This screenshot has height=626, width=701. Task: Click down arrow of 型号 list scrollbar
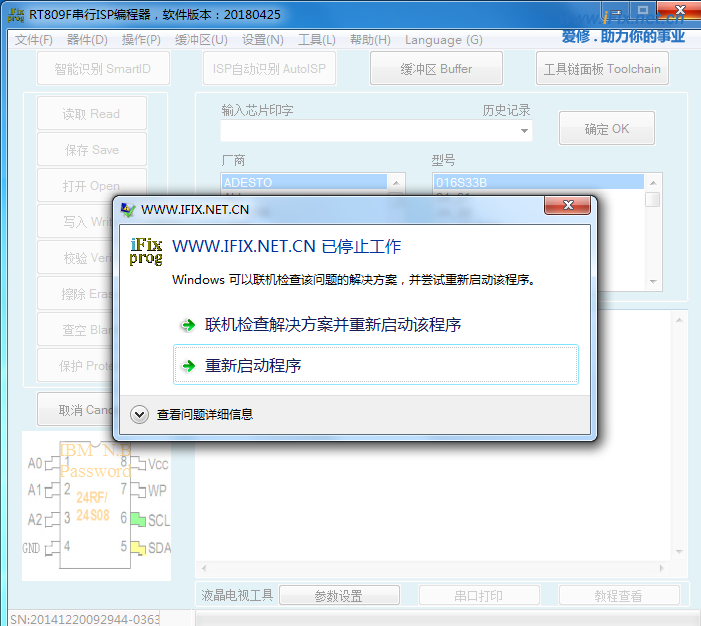point(653,282)
